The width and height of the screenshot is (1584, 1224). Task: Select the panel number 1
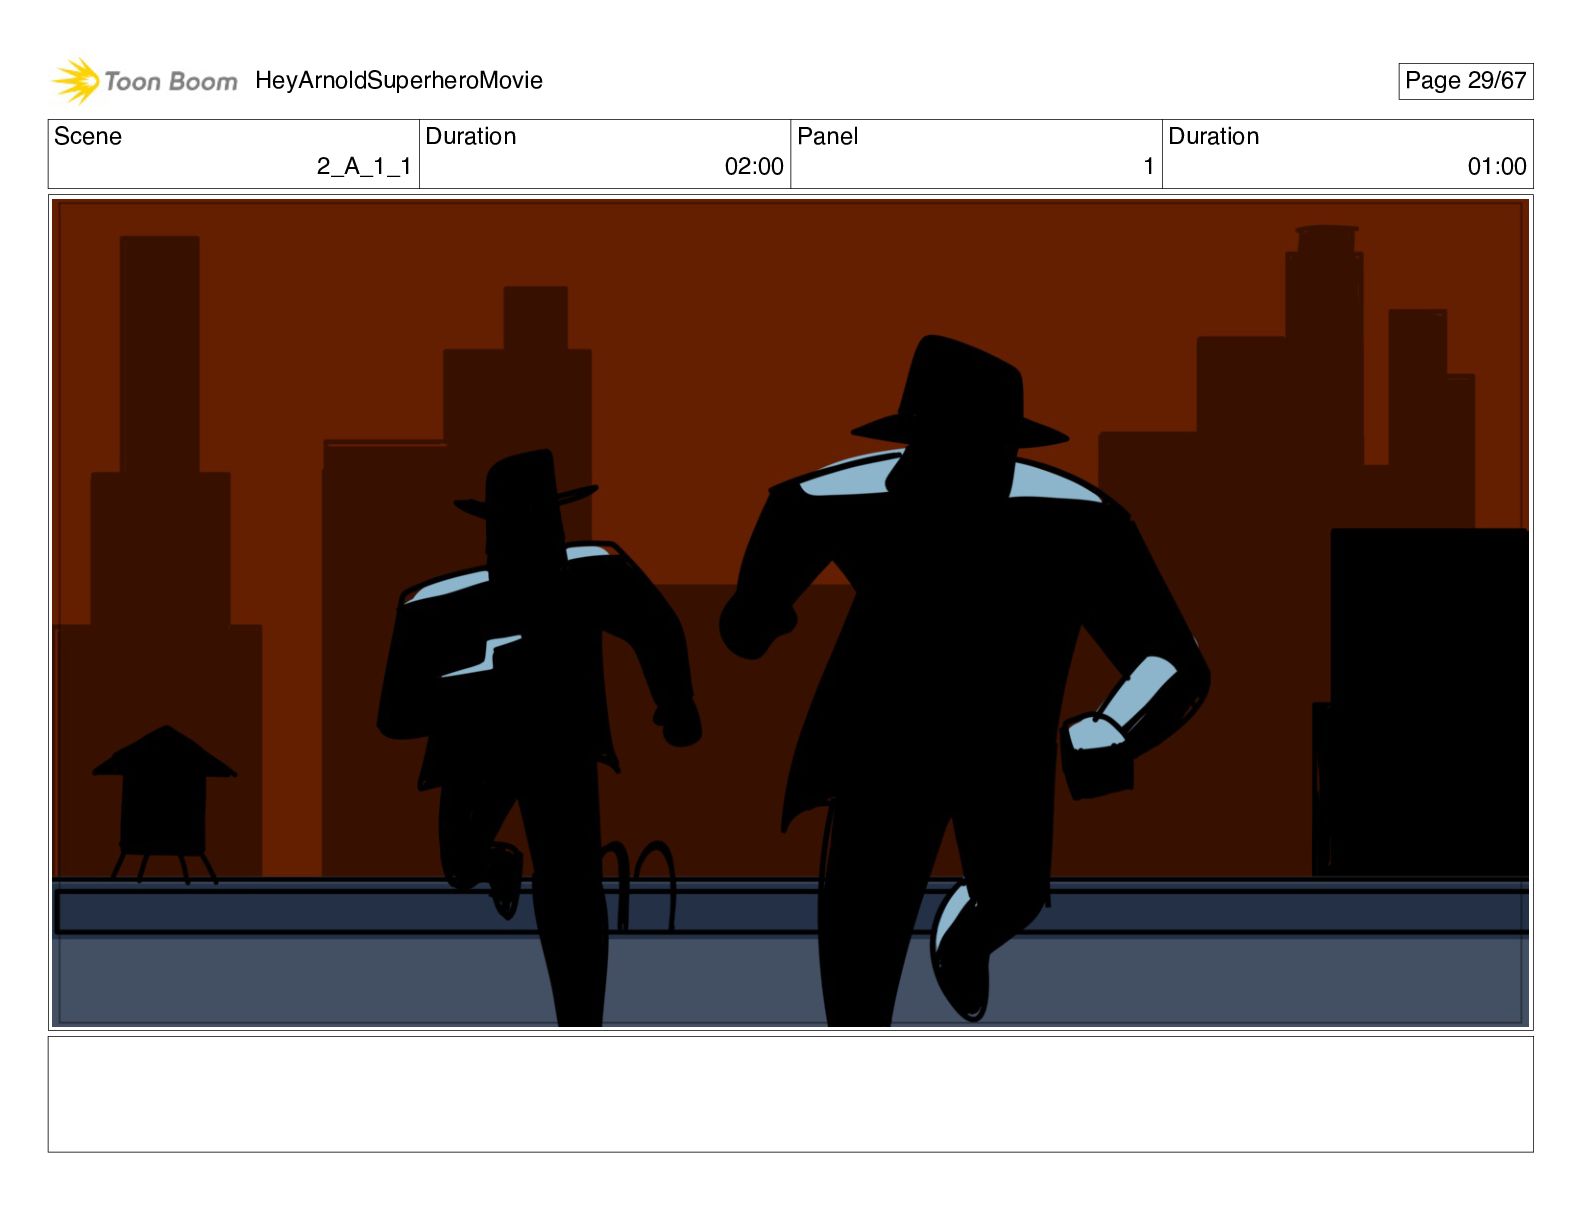tap(1149, 166)
